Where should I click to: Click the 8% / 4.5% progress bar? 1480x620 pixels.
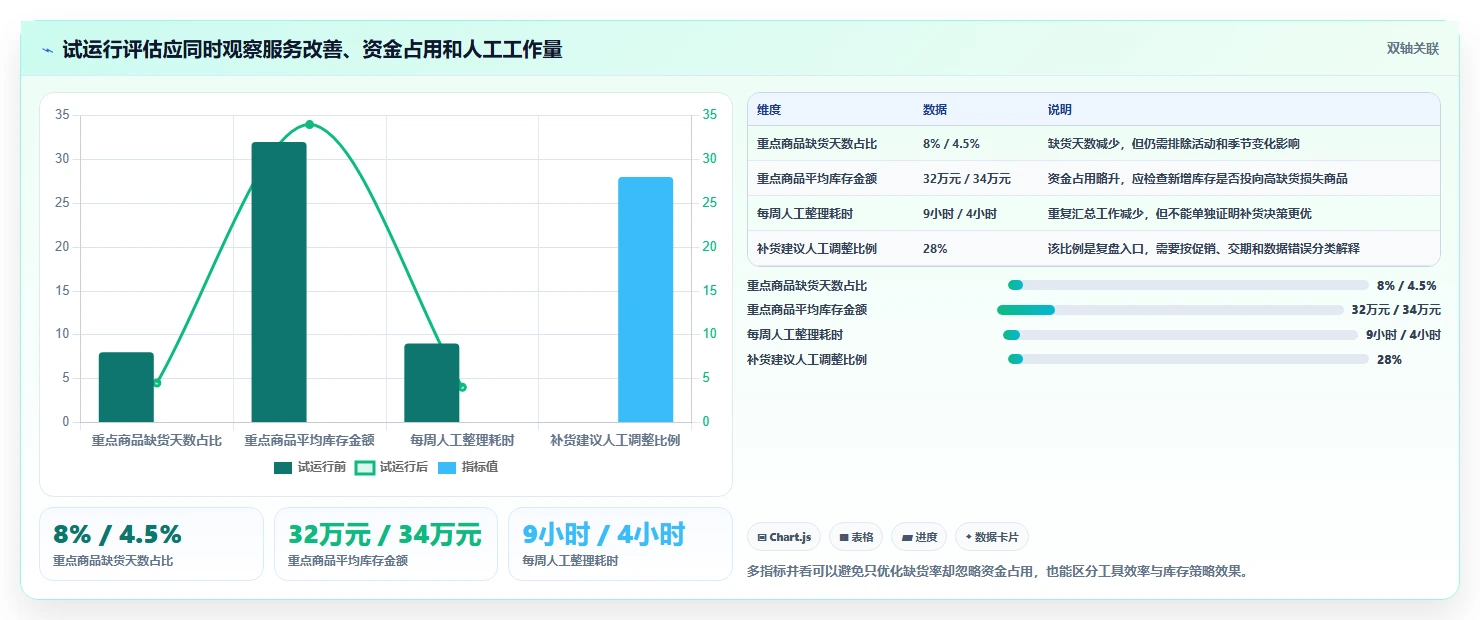pyautogui.click(x=1188, y=285)
